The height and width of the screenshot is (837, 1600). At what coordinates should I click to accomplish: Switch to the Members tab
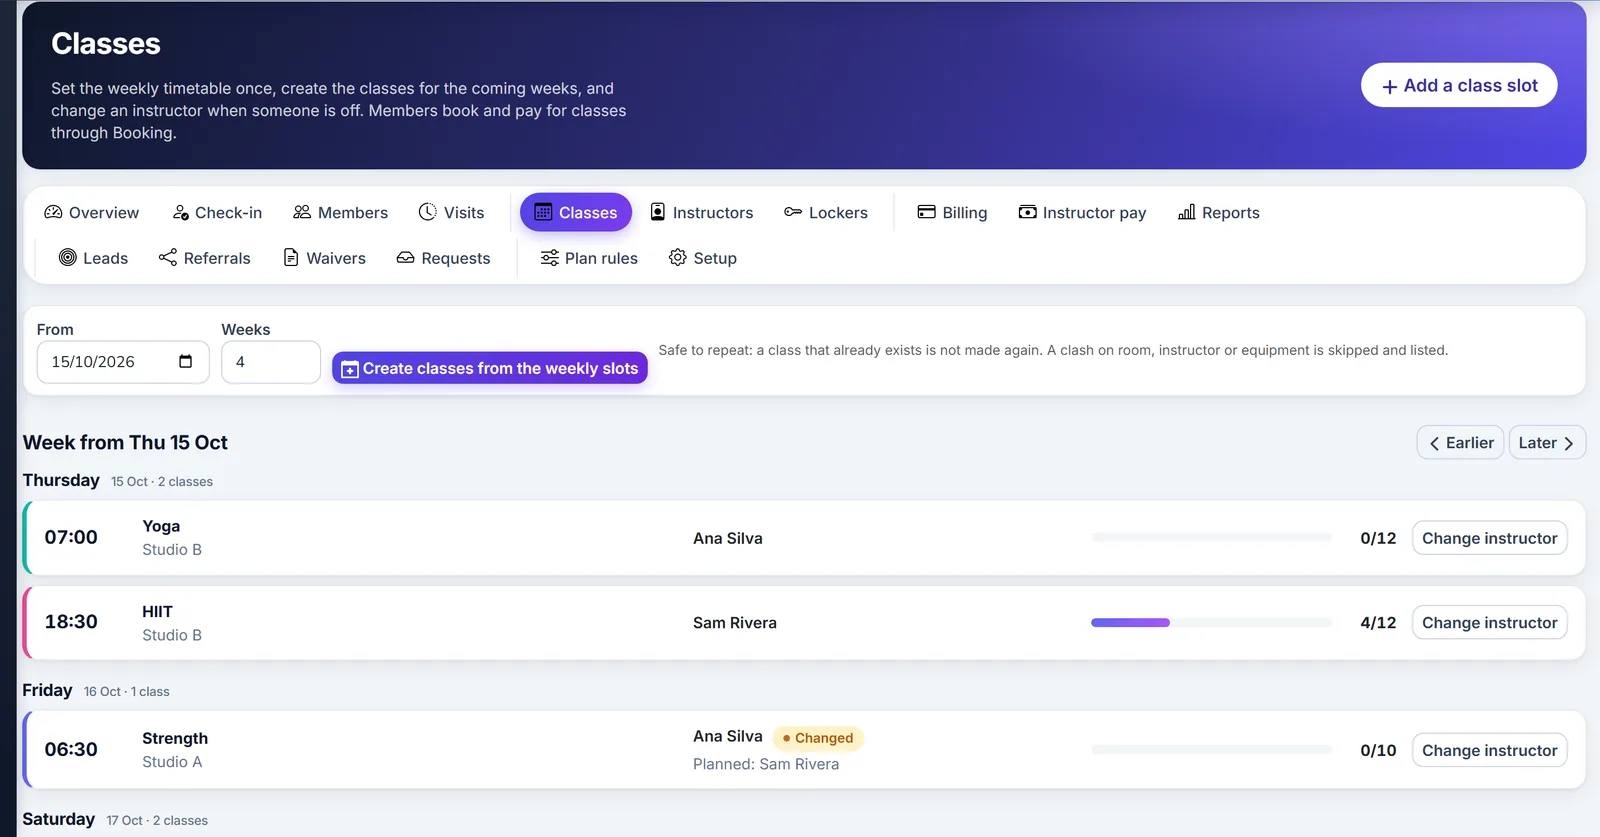340,213
